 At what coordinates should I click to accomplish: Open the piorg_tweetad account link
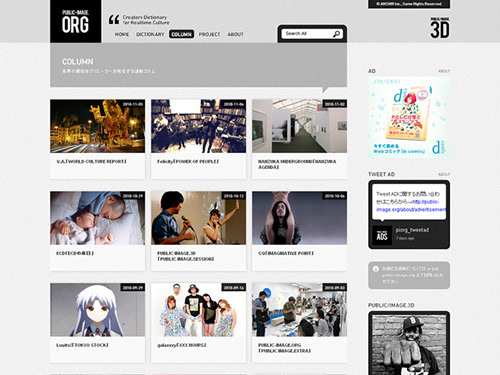412,230
